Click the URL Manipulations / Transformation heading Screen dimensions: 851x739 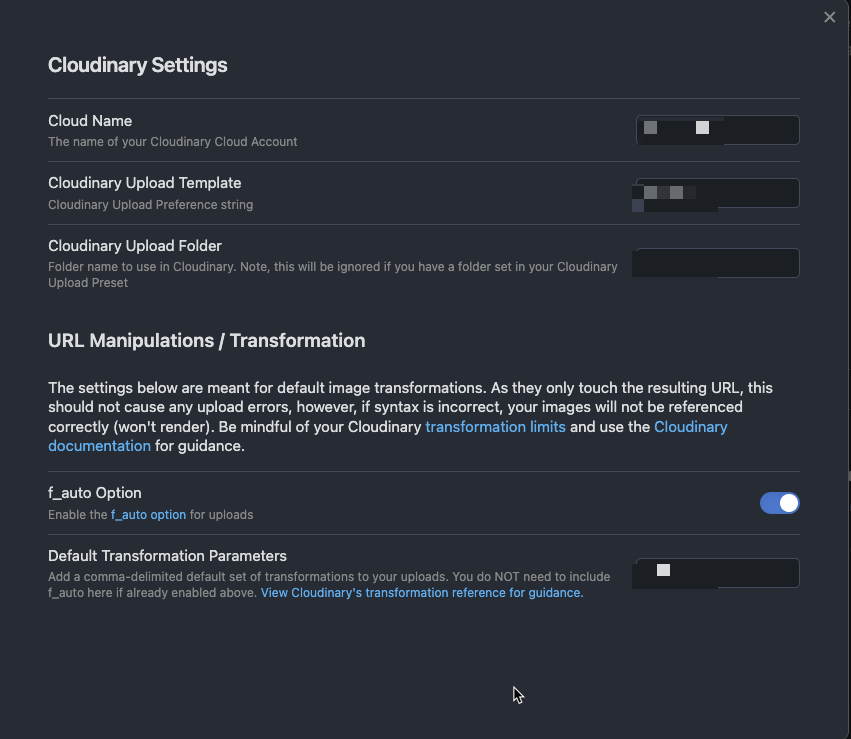coord(206,340)
